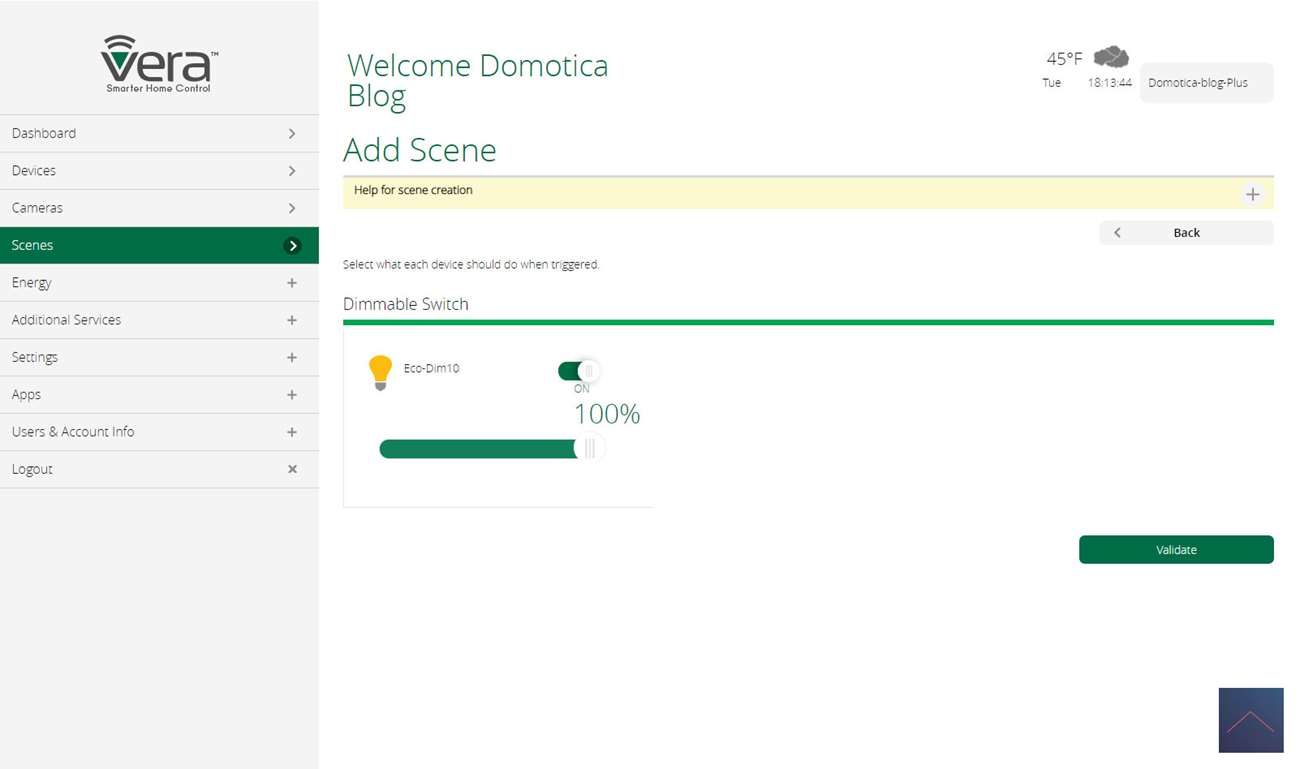The image size is (1300, 769).
Task: Click the Scenes circled arrow icon
Action: (292, 246)
